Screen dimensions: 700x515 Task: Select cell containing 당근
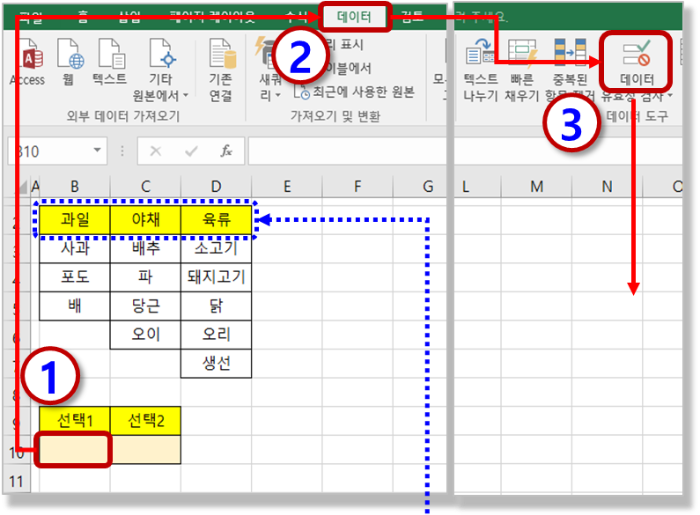[146, 306]
